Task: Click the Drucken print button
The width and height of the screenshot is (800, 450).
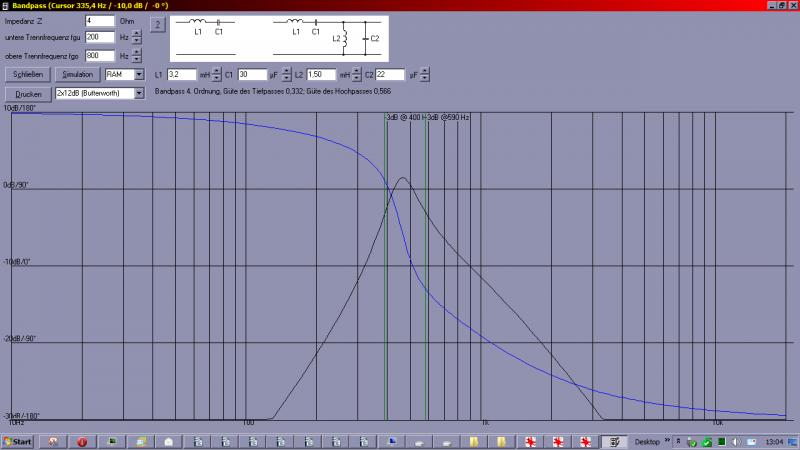Action: click(28, 93)
